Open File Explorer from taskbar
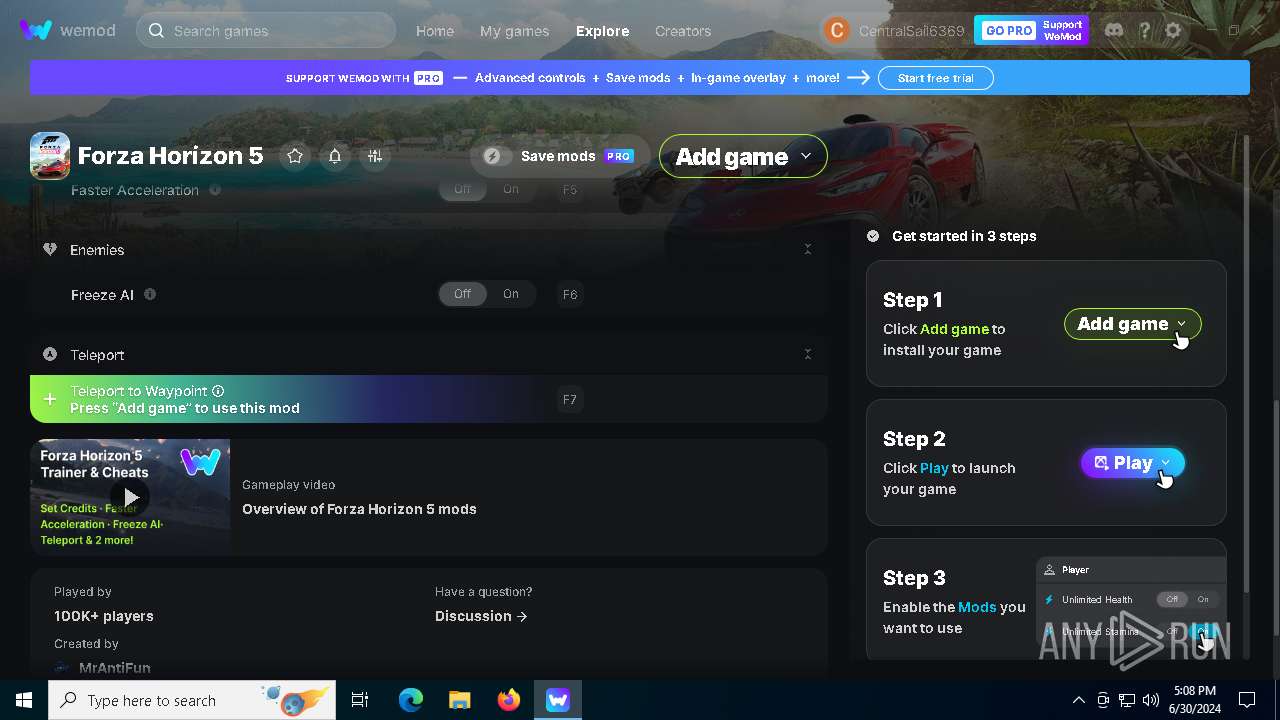This screenshot has width=1280, height=720. (x=460, y=700)
